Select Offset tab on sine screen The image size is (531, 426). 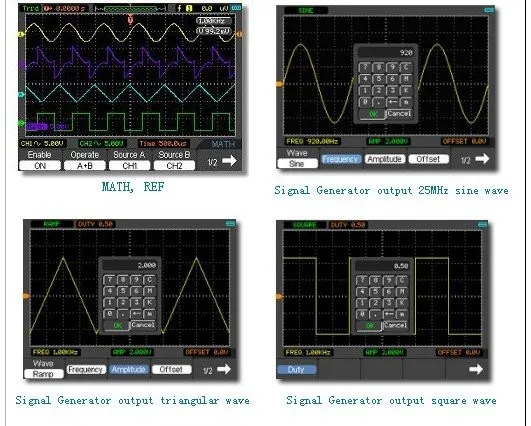pos(428,159)
